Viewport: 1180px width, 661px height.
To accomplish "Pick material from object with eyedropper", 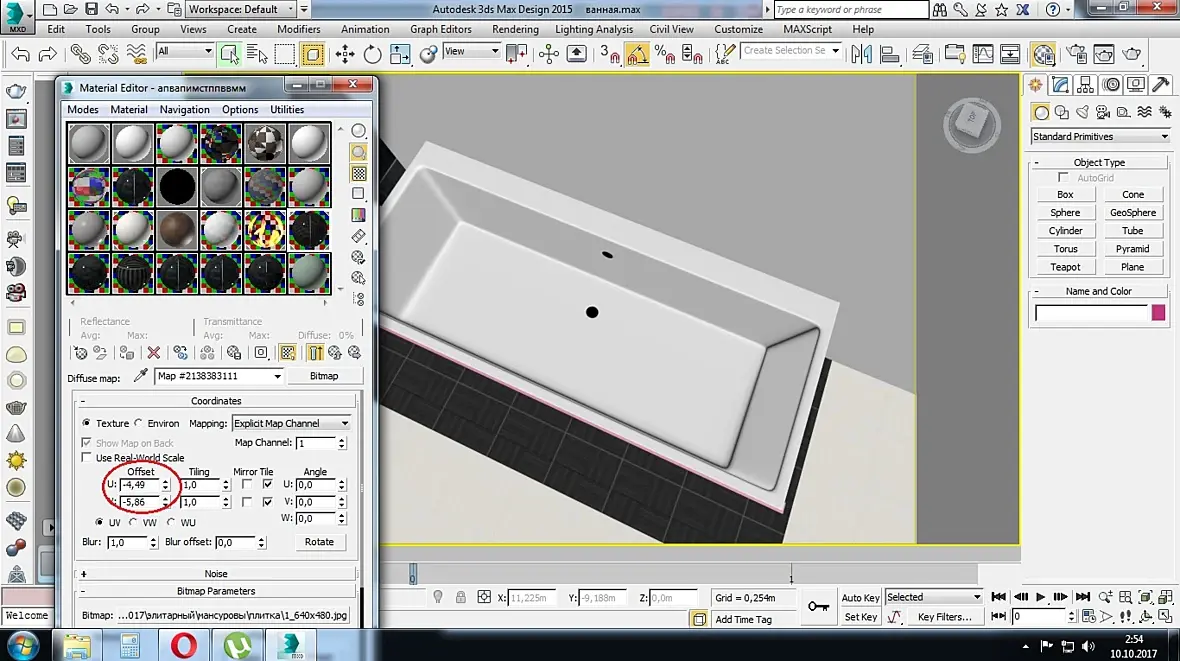I will coord(141,376).
